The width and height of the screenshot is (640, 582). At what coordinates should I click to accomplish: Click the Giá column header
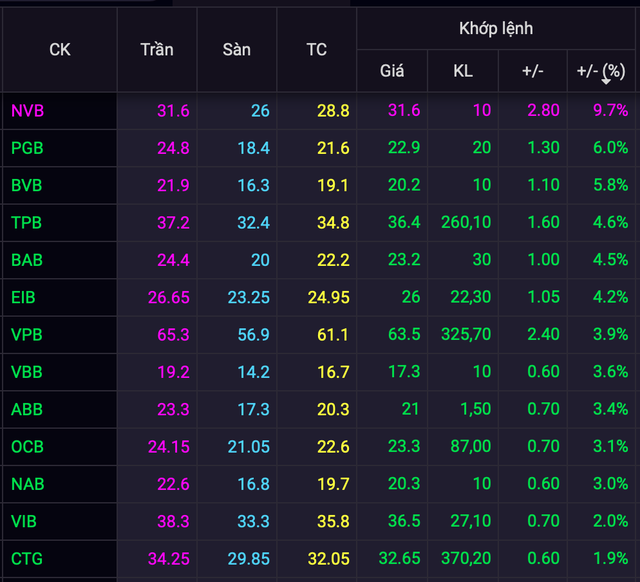(x=391, y=71)
